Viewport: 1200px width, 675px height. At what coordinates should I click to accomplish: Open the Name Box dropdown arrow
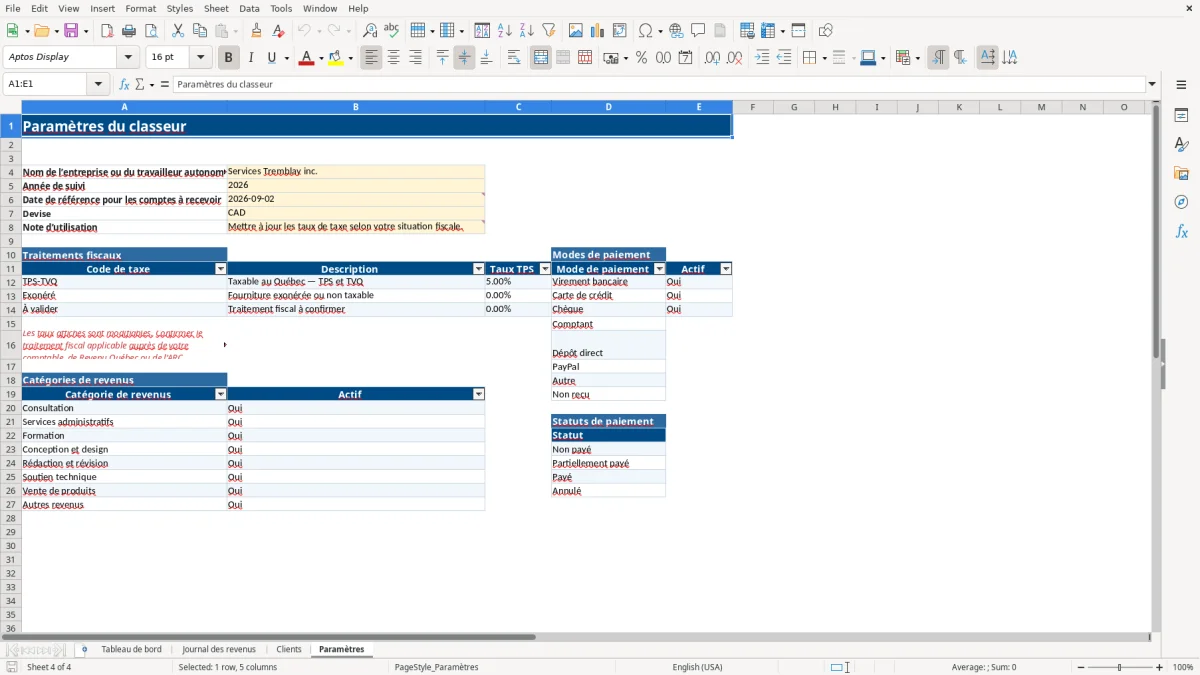click(x=99, y=85)
